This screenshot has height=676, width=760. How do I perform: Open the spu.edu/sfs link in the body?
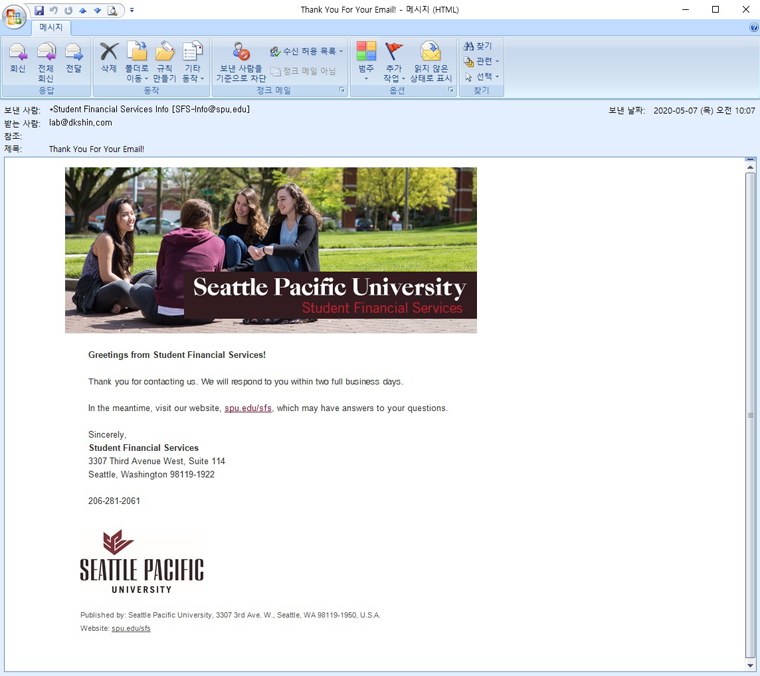click(248, 408)
